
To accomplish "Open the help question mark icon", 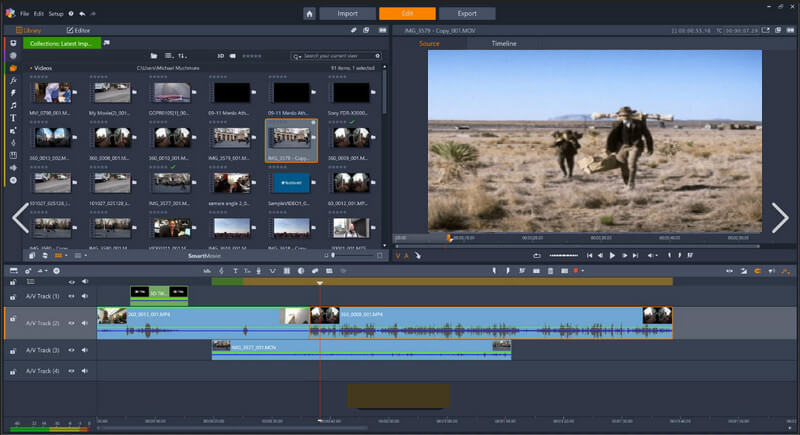I will tap(71, 14).
